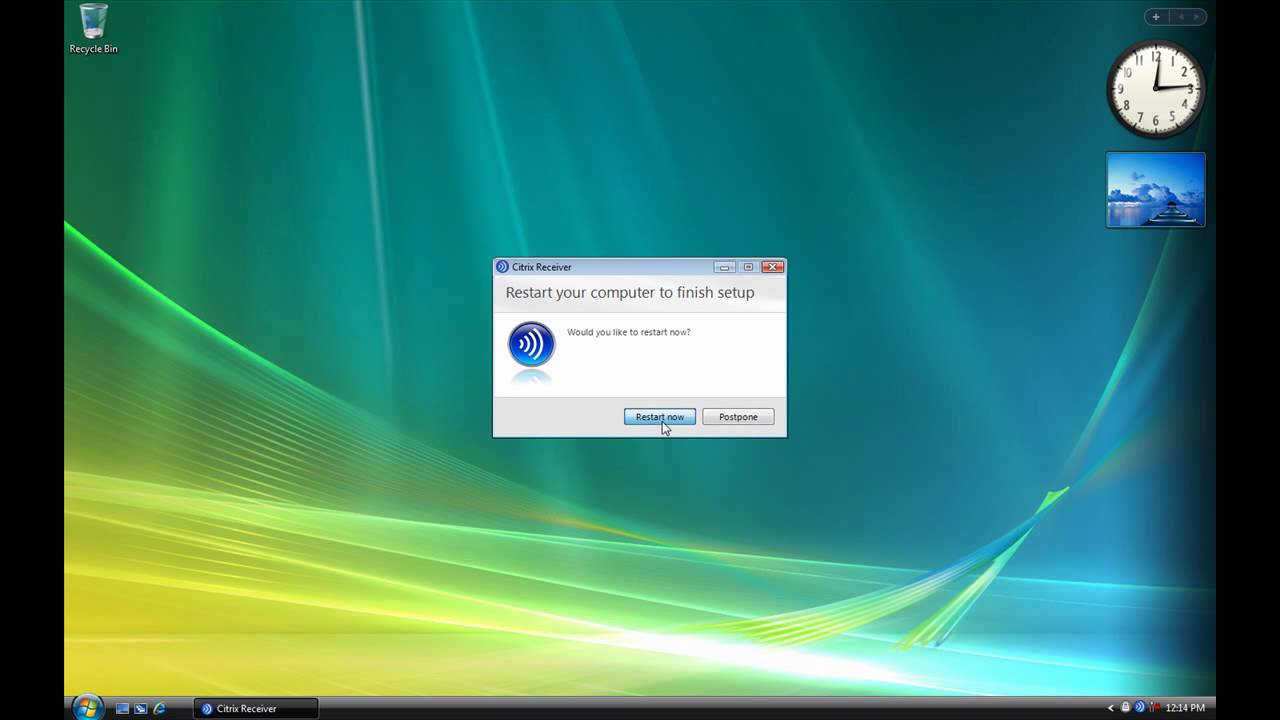Add a gadget with the sidebar plus button

tap(1156, 17)
